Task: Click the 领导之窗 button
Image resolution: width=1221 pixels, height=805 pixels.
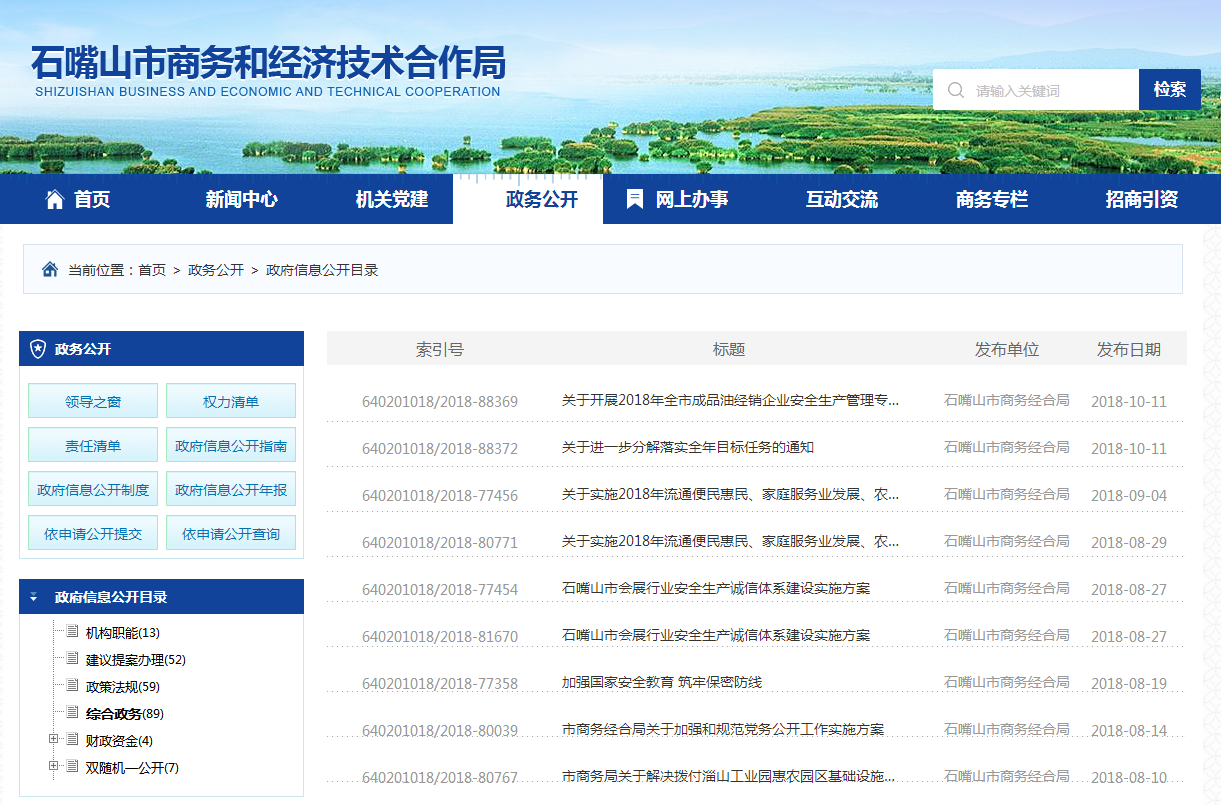Action: [93, 402]
